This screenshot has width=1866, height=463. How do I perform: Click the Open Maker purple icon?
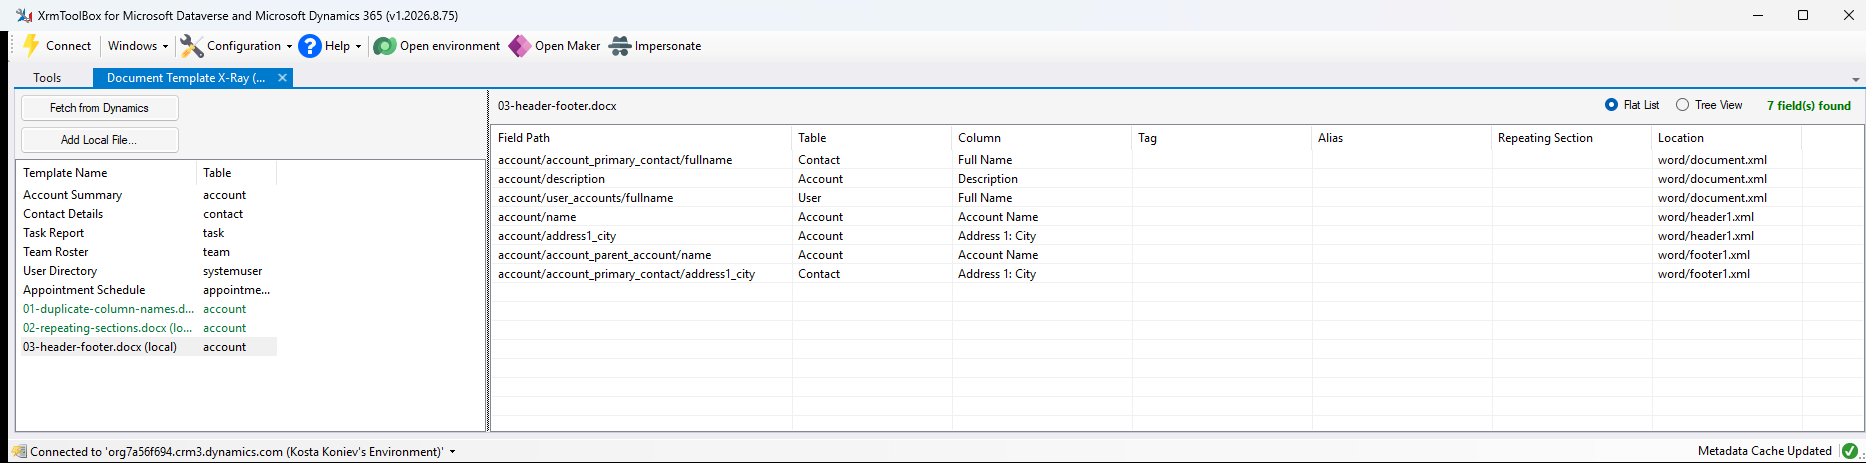[520, 46]
